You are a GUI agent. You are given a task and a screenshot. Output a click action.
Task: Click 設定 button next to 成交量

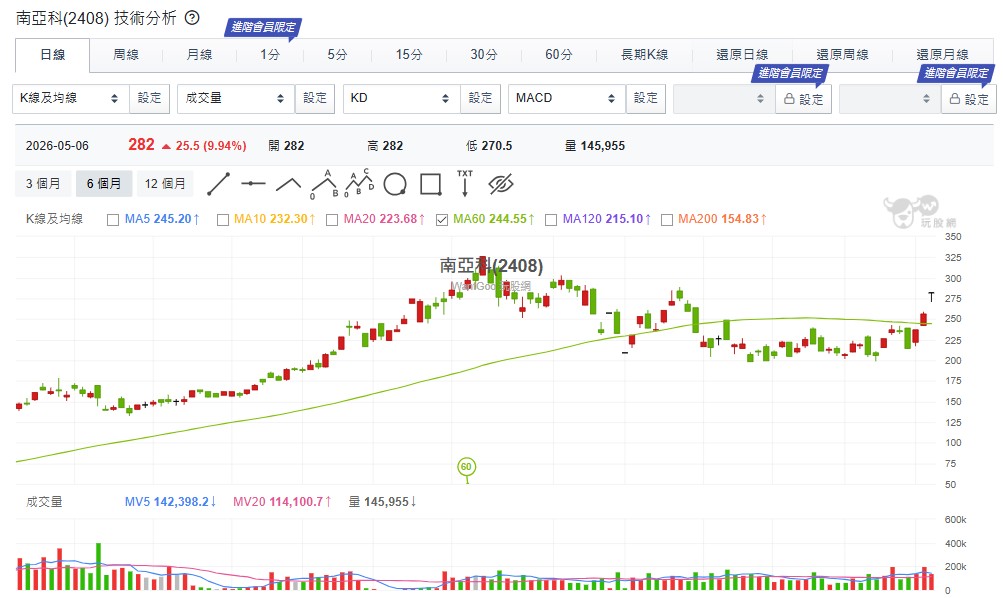pos(315,98)
